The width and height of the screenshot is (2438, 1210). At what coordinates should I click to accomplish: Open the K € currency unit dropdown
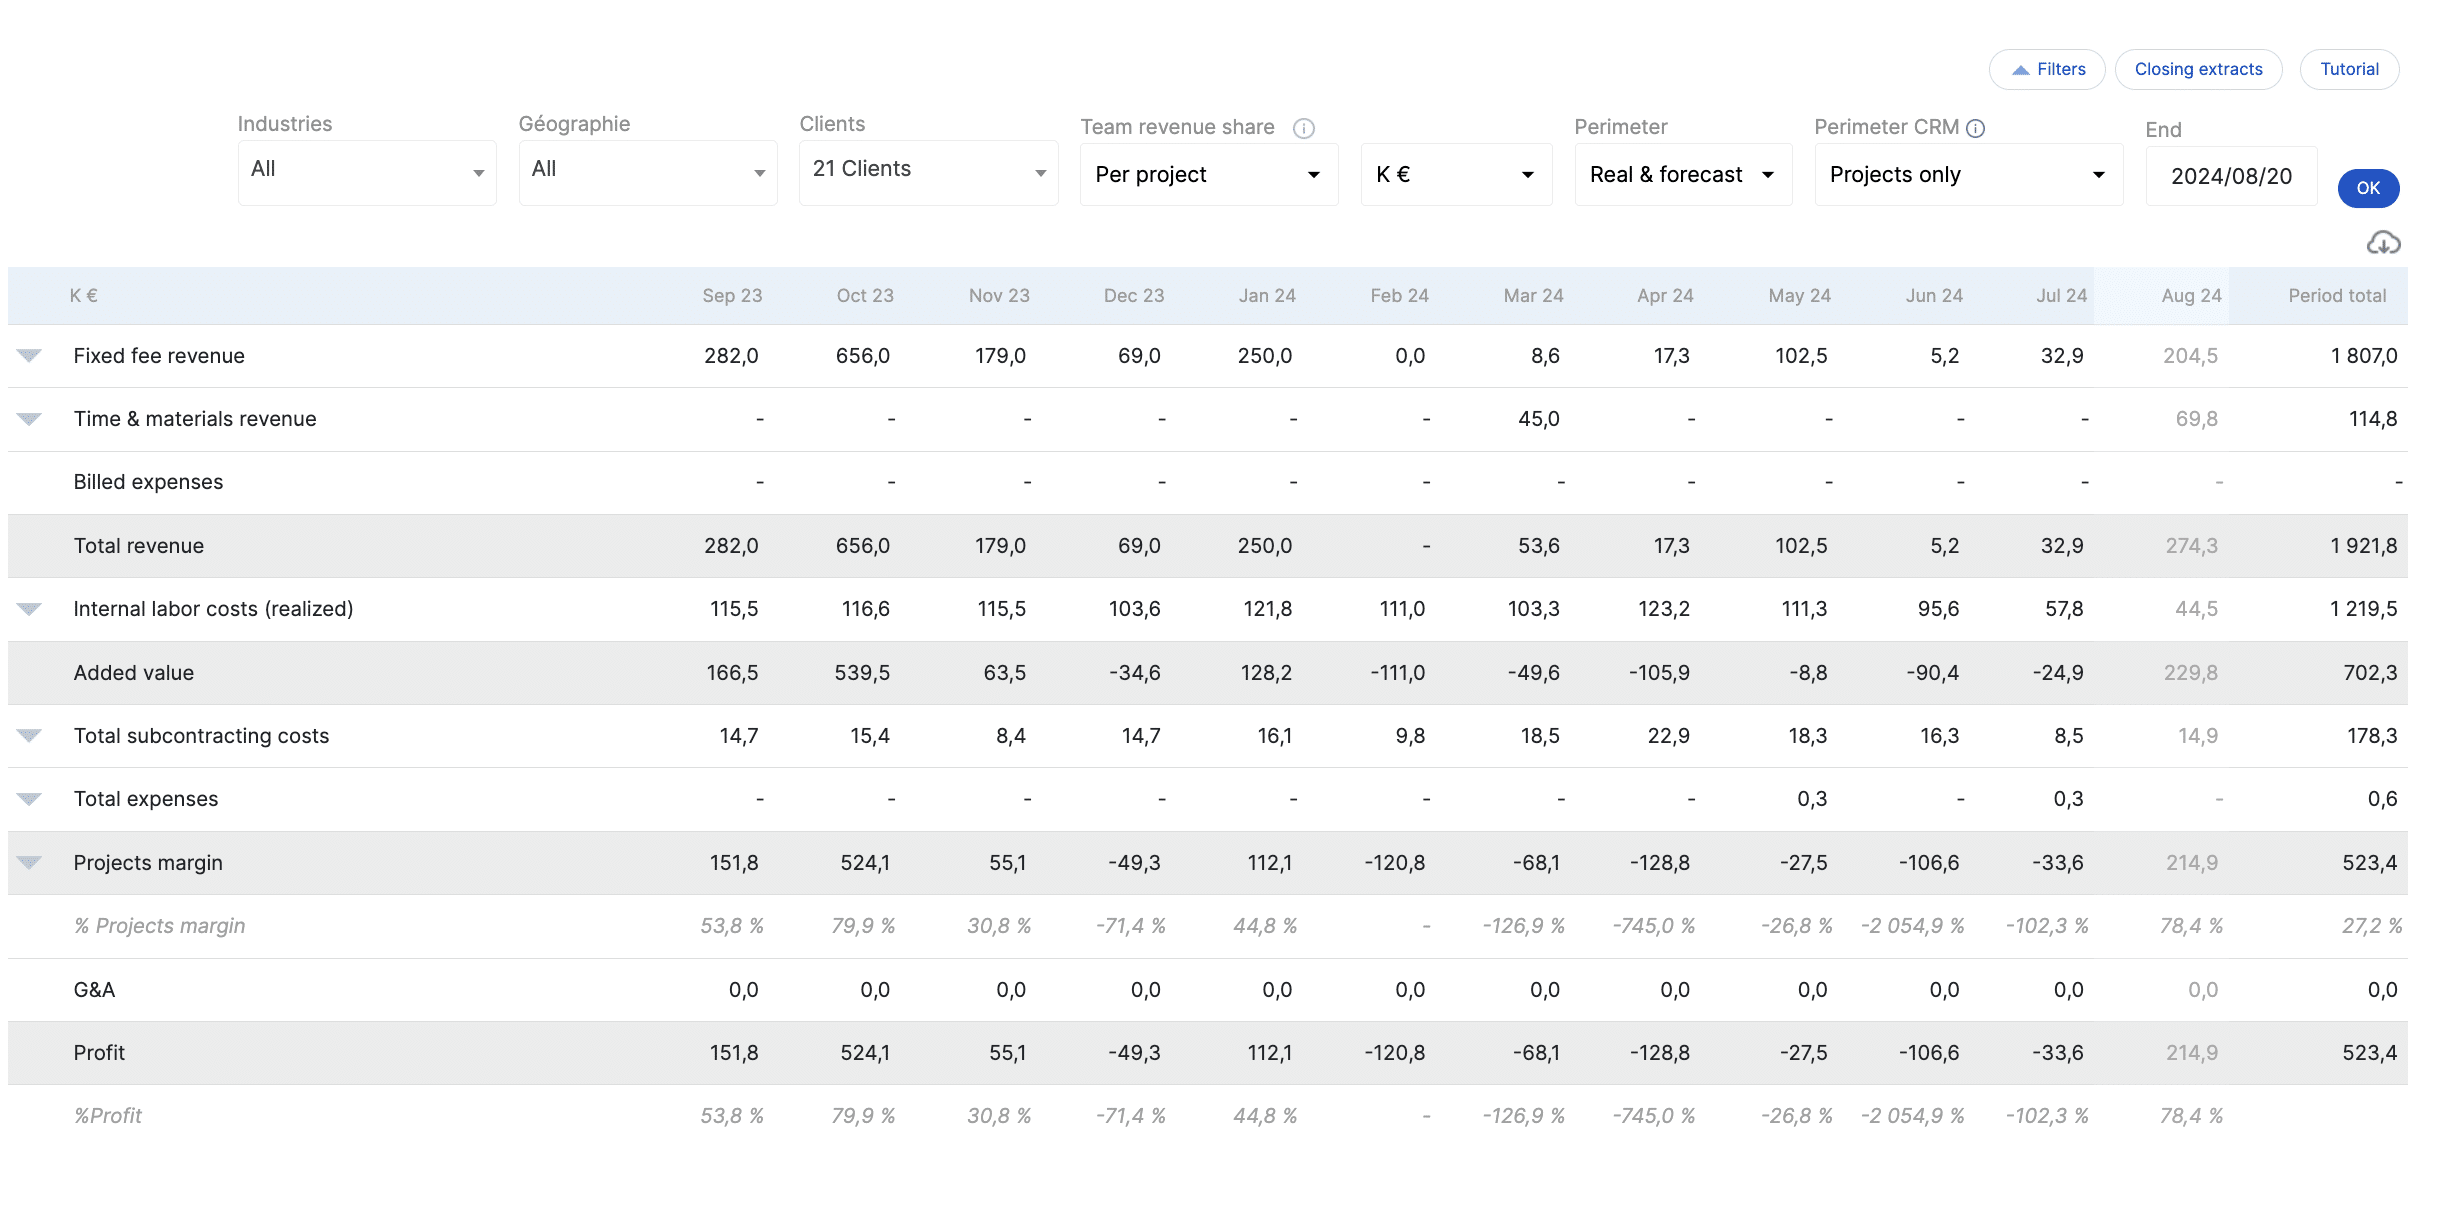pos(1455,175)
